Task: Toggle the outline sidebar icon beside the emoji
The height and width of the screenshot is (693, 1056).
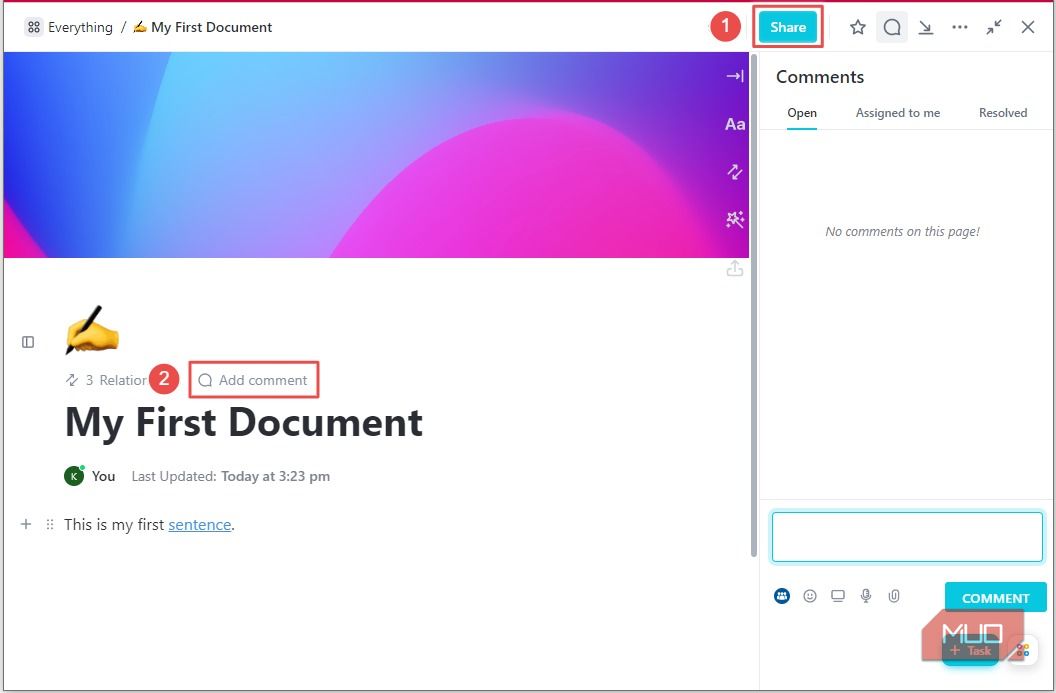Action: click(27, 341)
